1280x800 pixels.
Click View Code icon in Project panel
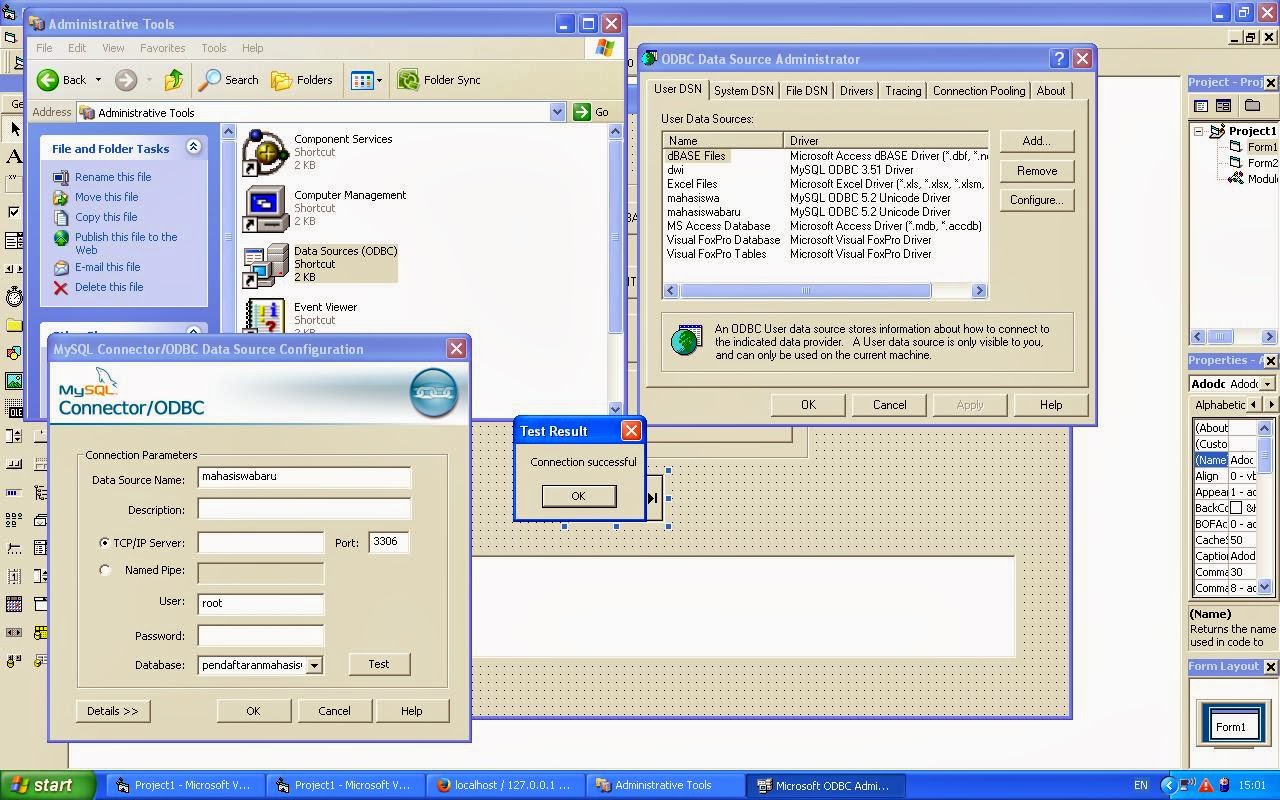1201,106
